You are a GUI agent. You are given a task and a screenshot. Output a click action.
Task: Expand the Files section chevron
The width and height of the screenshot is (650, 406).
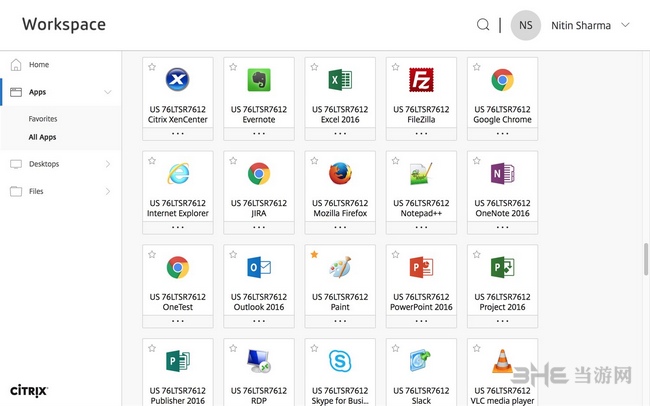(x=108, y=191)
